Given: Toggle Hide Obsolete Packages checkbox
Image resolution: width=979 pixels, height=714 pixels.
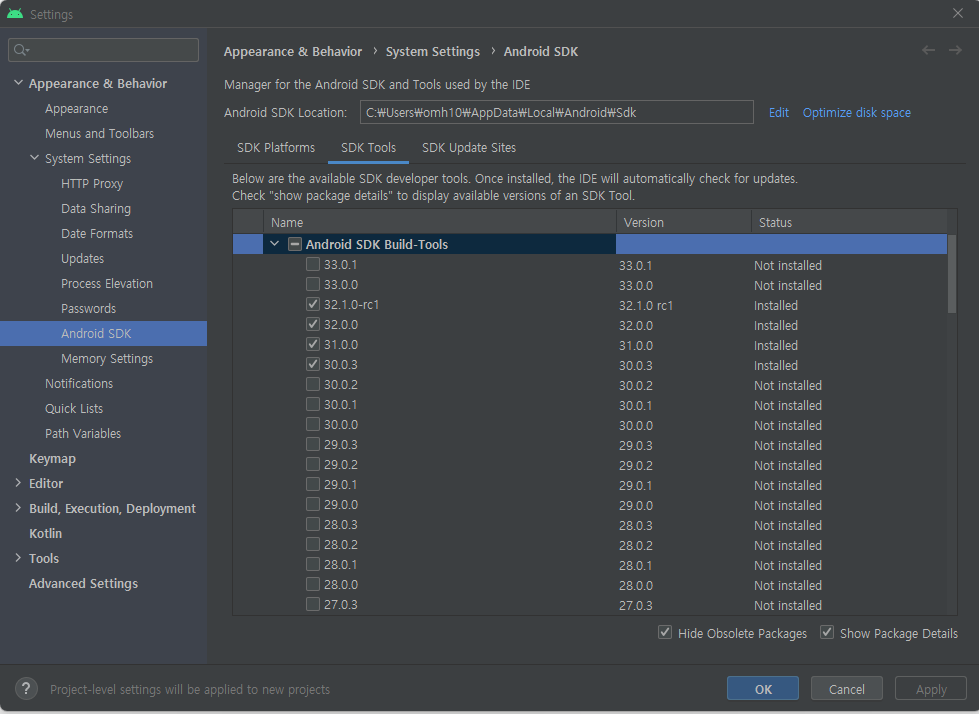Looking at the screenshot, I should point(665,633).
